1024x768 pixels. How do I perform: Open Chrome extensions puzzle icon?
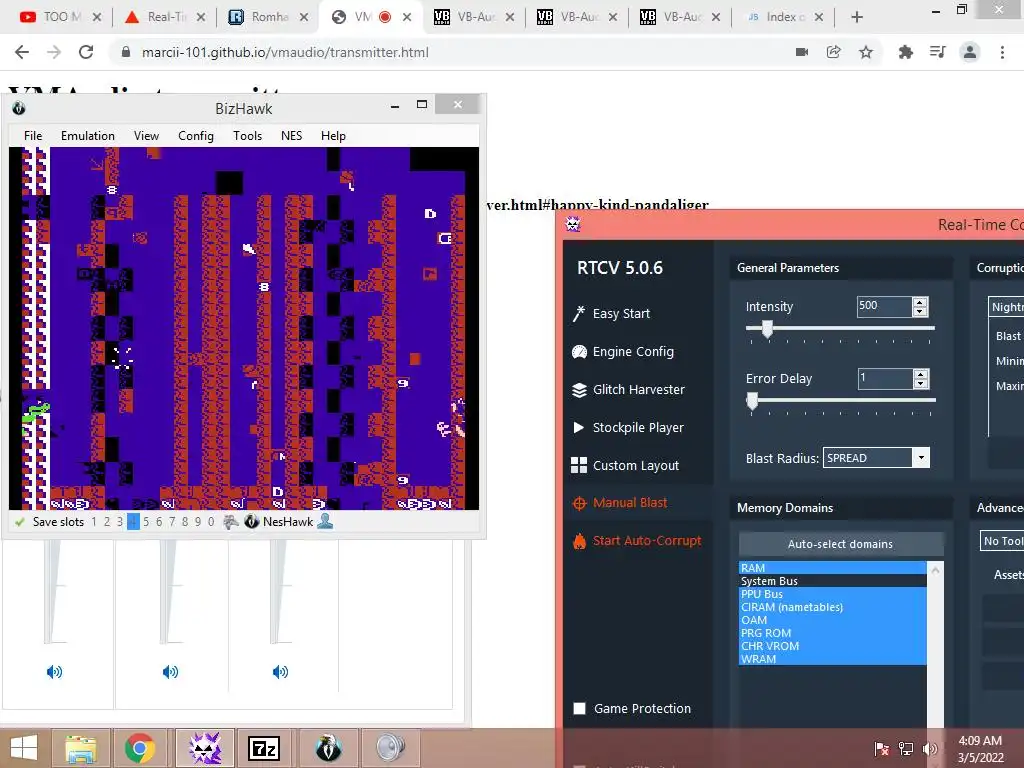pyautogui.click(x=905, y=52)
